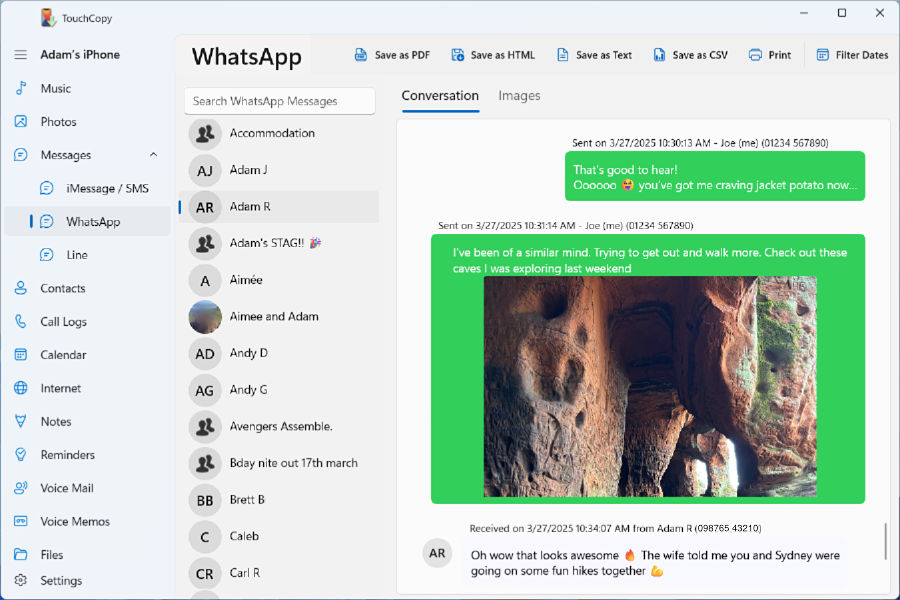Screen dimensions: 900x600
Task: Toggle the hamburger navigation menu
Action: click(20, 55)
